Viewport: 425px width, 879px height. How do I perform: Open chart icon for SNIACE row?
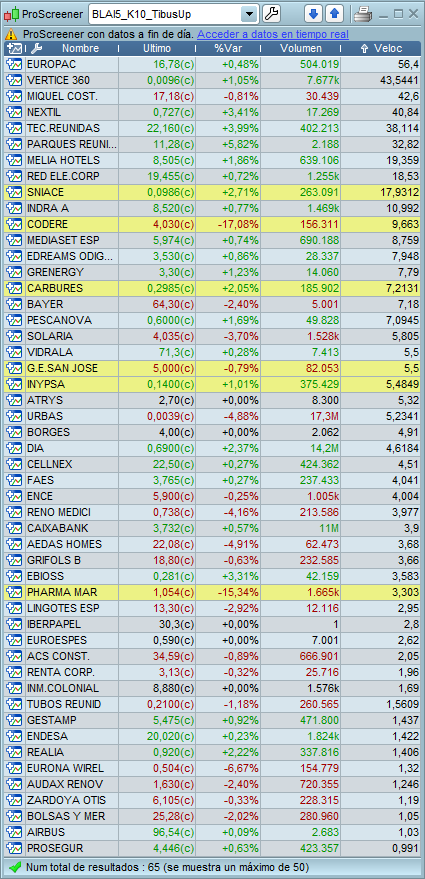coord(13,192)
